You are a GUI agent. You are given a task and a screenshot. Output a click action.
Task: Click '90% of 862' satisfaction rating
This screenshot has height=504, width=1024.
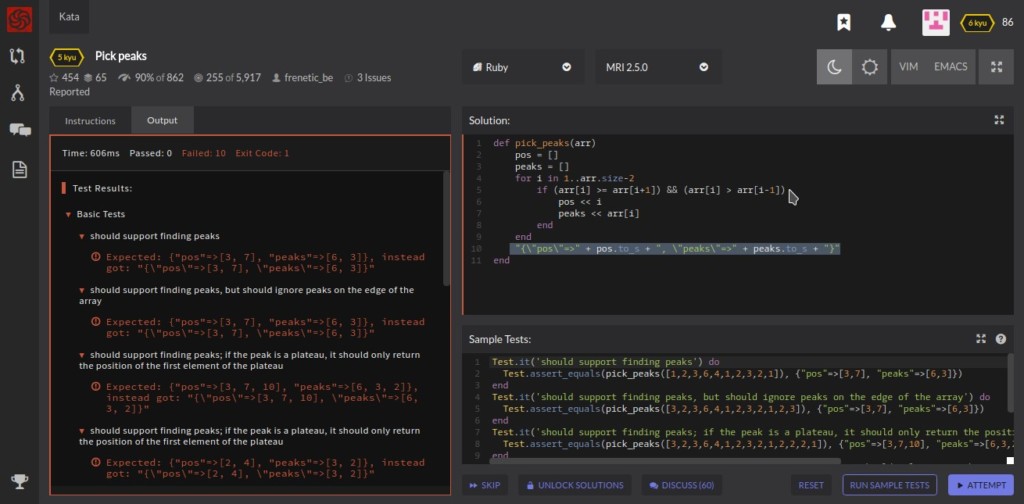(151, 78)
